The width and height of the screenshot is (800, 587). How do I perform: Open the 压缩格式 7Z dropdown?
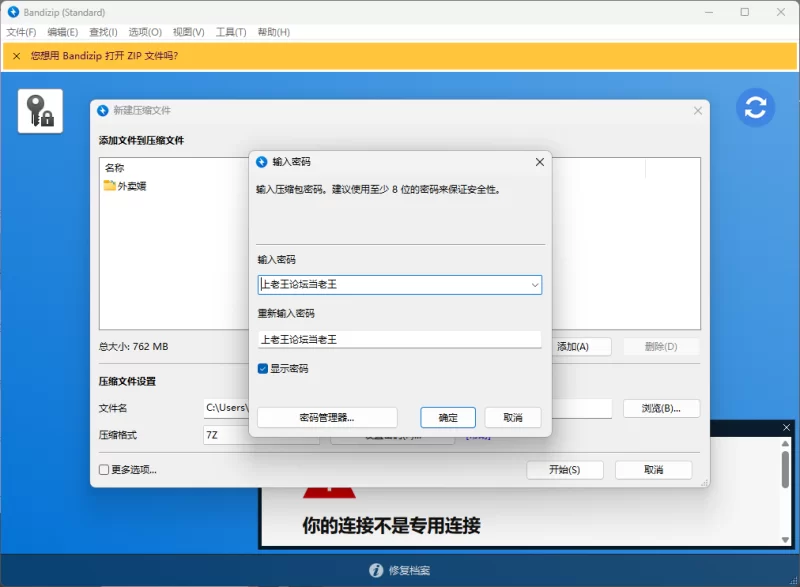click(261, 435)
